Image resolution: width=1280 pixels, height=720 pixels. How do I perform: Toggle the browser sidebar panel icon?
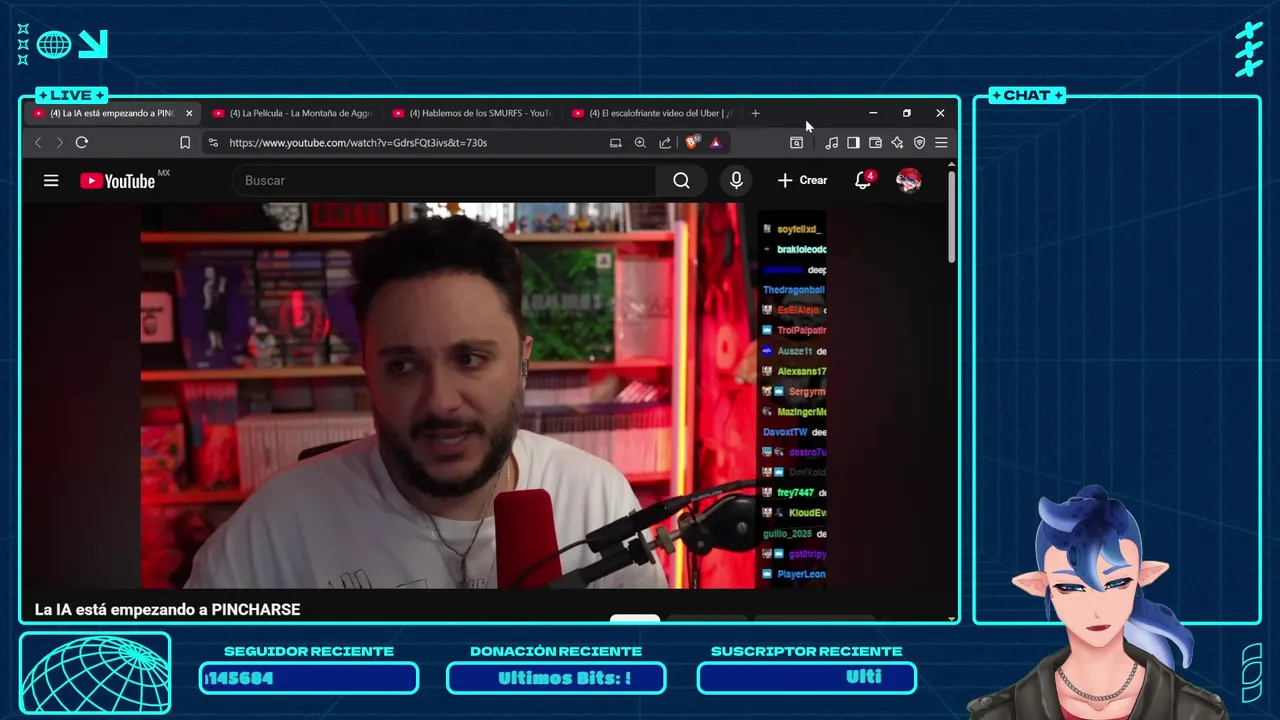853,143
